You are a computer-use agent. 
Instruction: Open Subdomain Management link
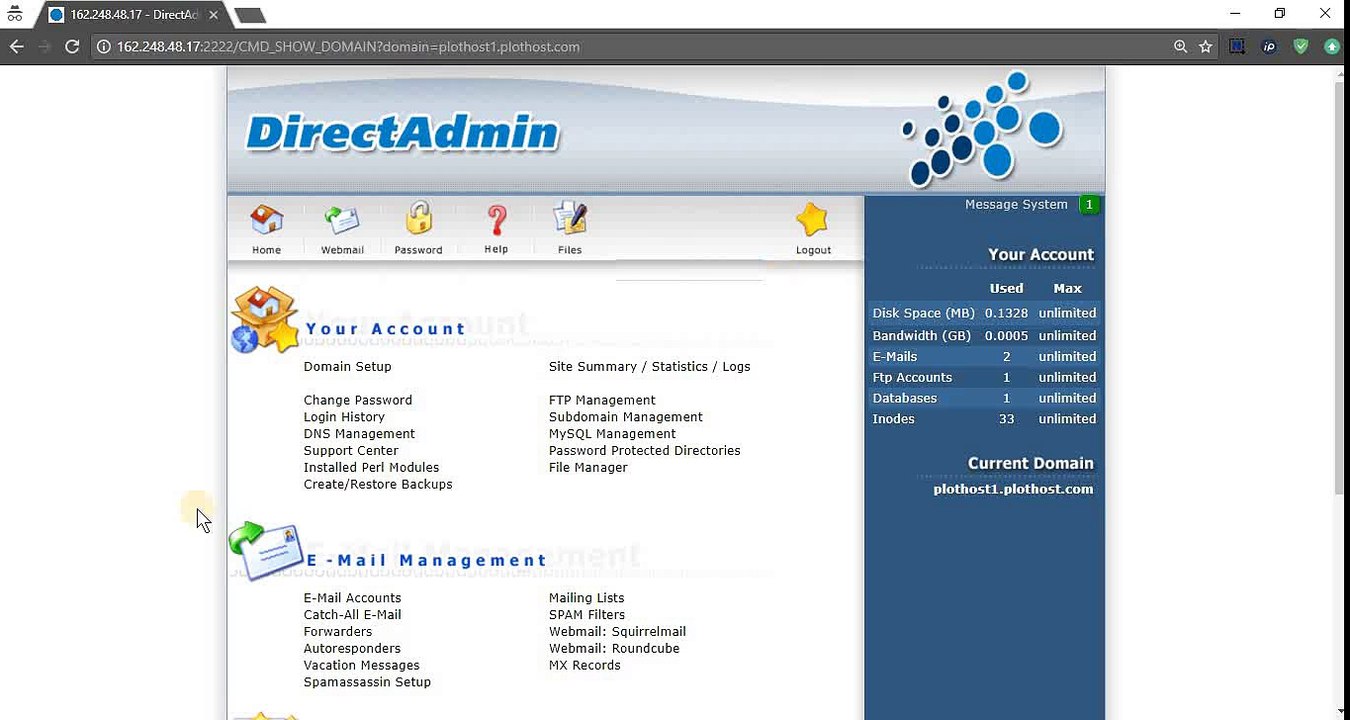[x=625, y=417]
